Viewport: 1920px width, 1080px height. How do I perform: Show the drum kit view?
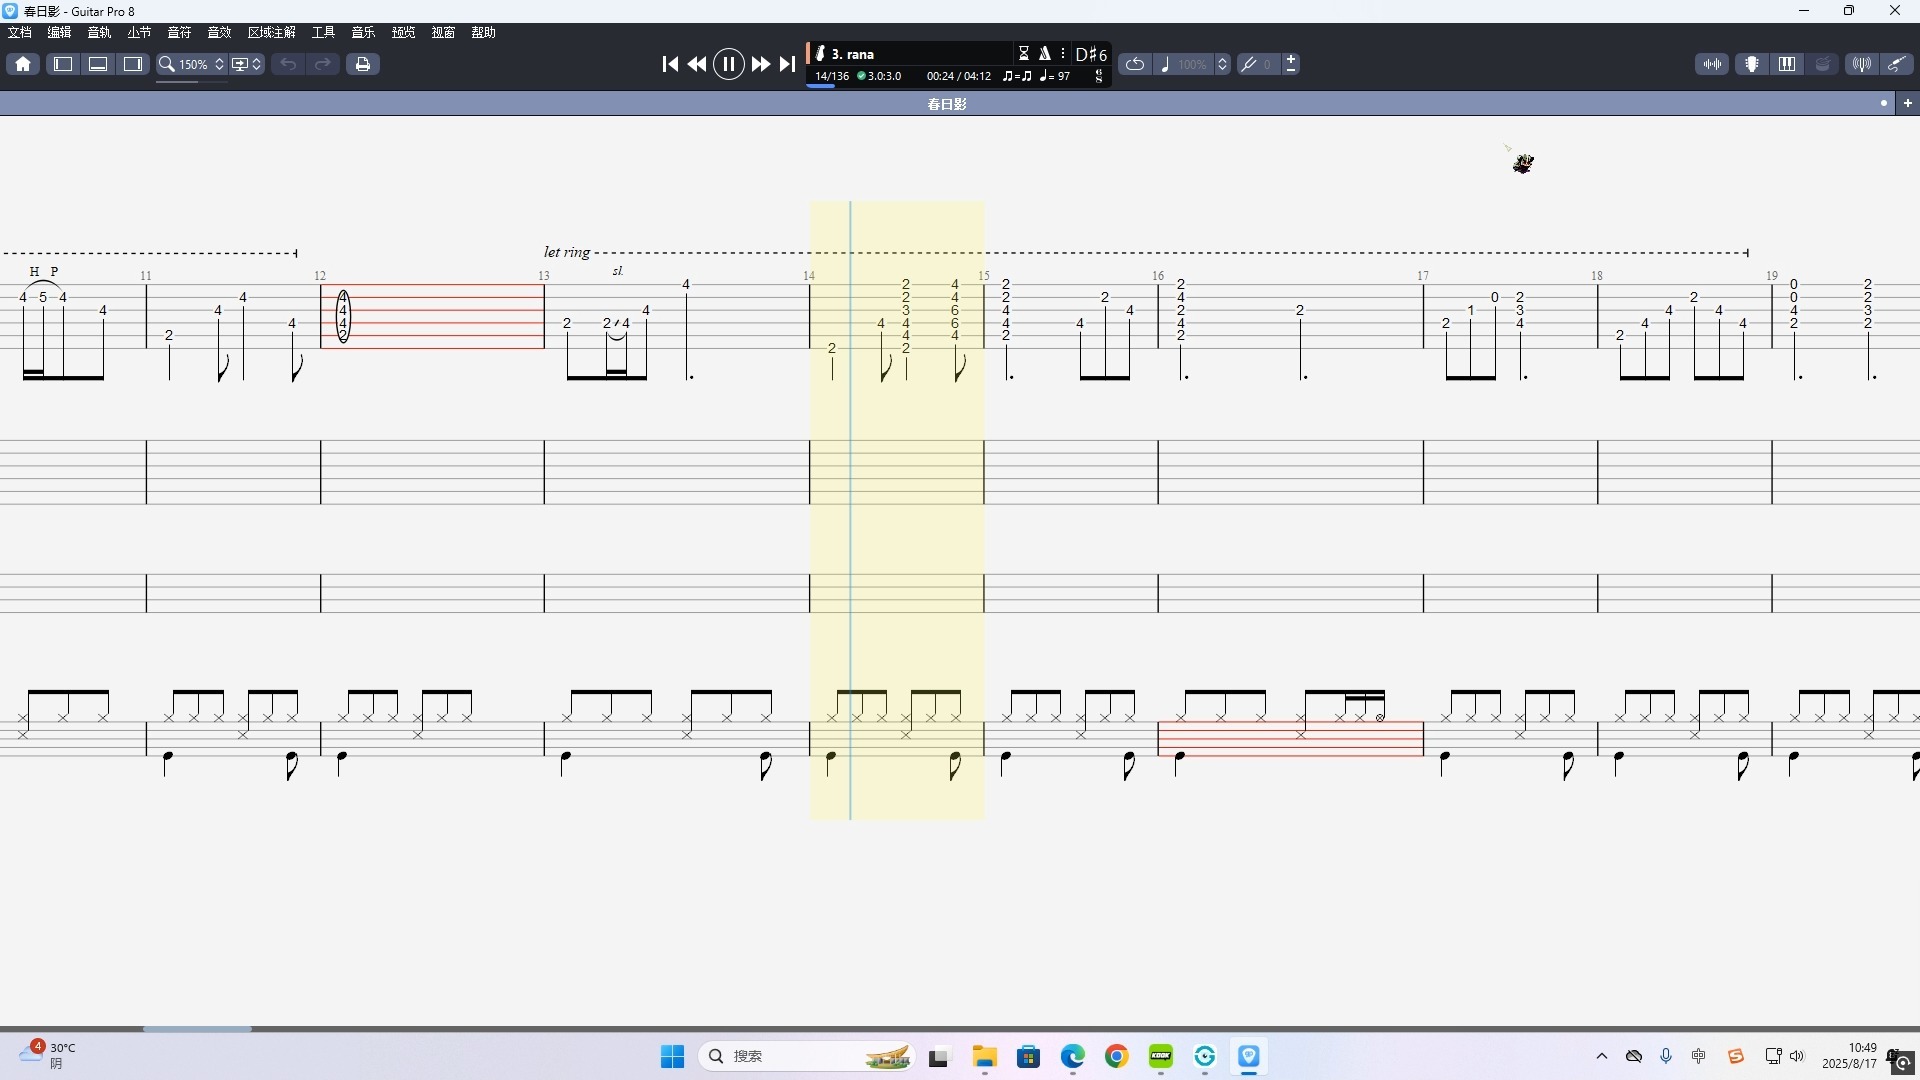click(1822, 64)
